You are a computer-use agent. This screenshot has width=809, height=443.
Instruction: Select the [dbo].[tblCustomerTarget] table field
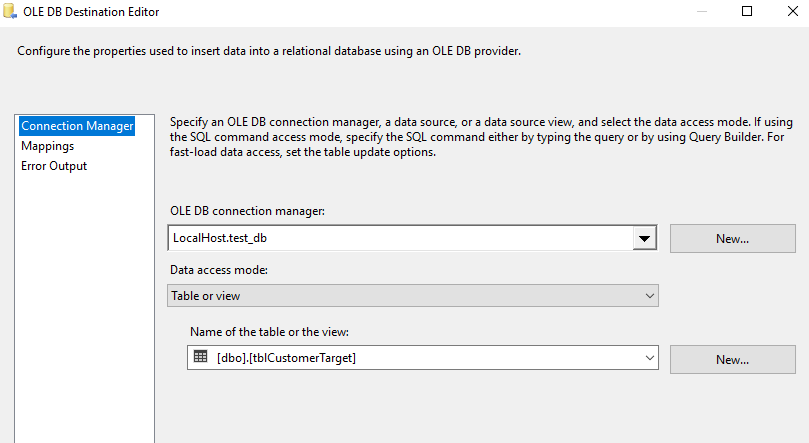tap(420, 357)
